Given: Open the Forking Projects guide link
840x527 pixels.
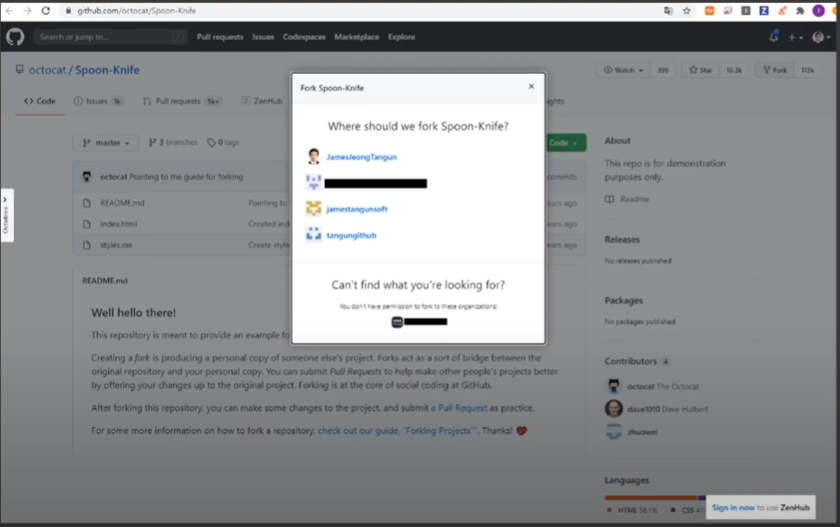Looking at the screenshot, I should (396, 431).
